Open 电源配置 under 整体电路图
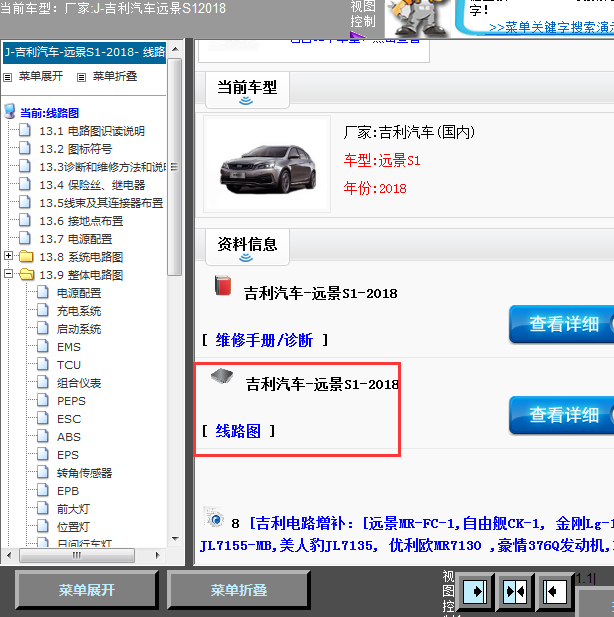Image resolution: width=614 pixels, height=617 pixels. coord(79,293)
